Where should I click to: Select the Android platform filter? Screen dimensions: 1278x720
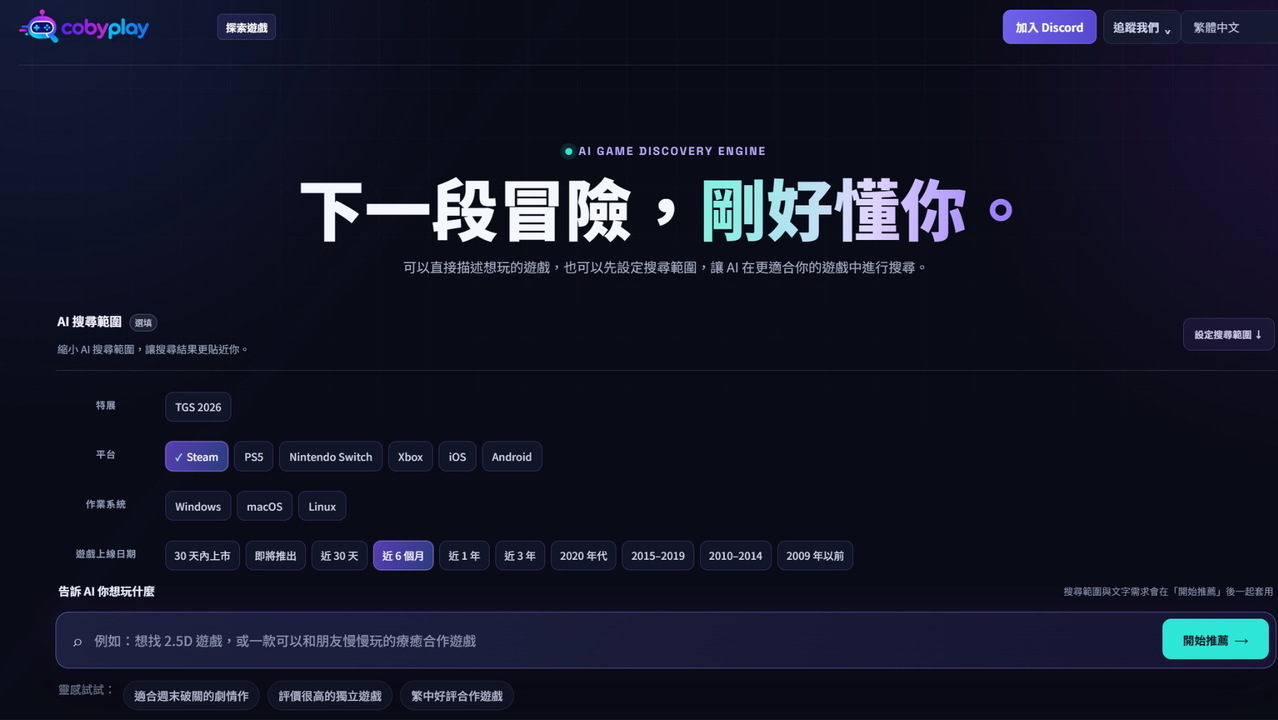(x=512, y=456)
